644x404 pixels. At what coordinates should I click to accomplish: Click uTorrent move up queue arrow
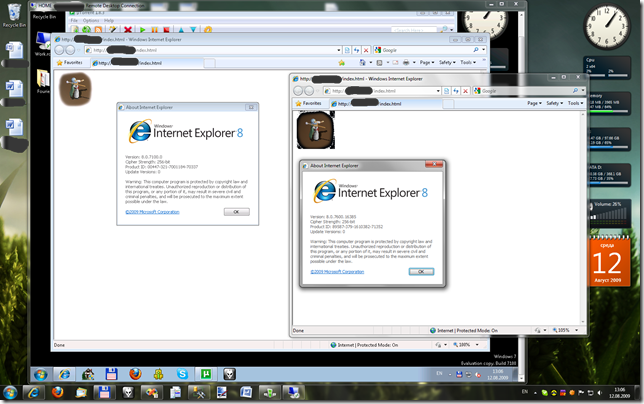181,30
